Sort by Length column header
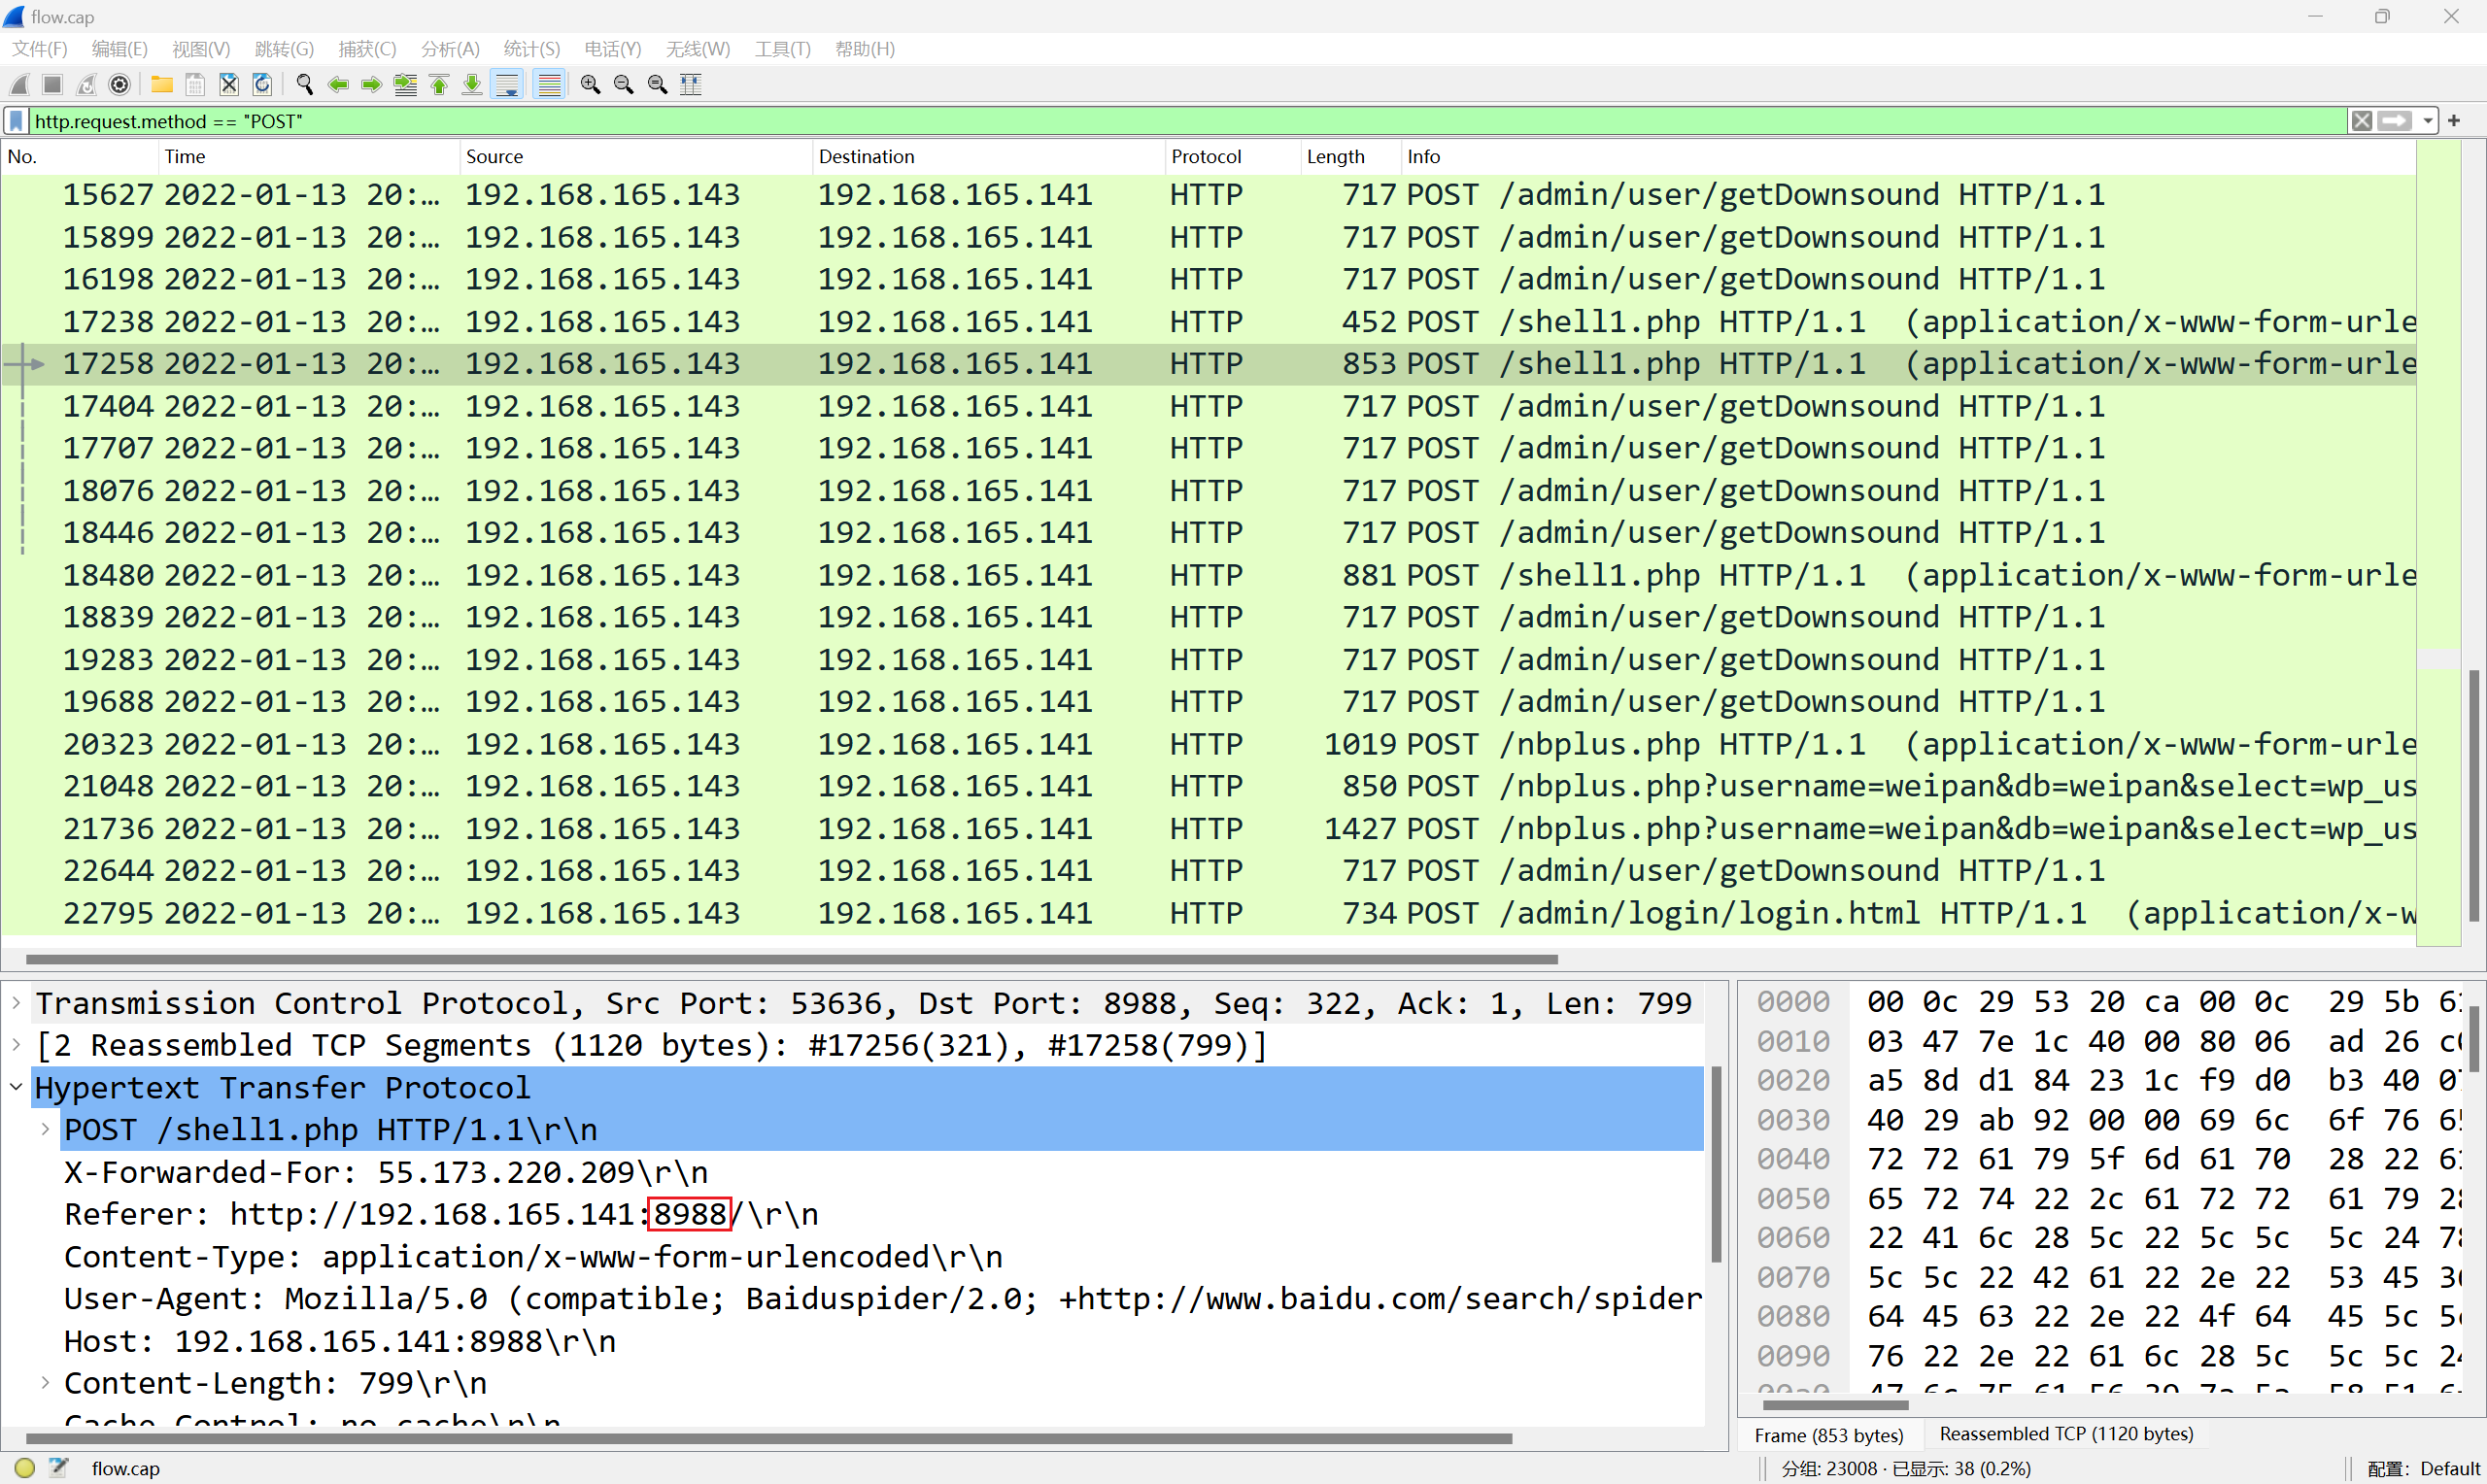This screenshot has width=2487, height=1484. (x=1350, y=157)
